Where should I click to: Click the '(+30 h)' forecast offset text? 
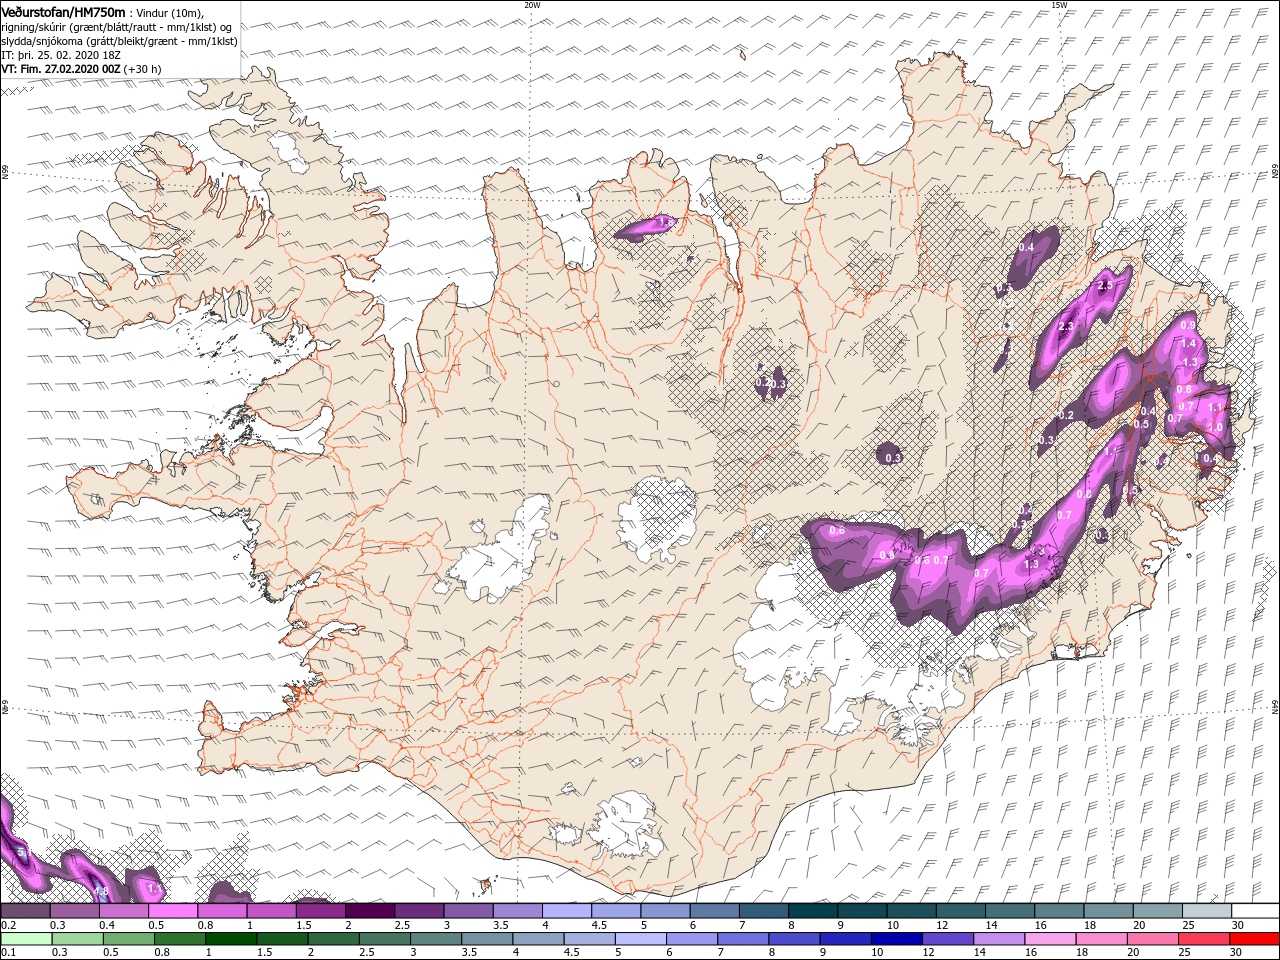(143, 69)
